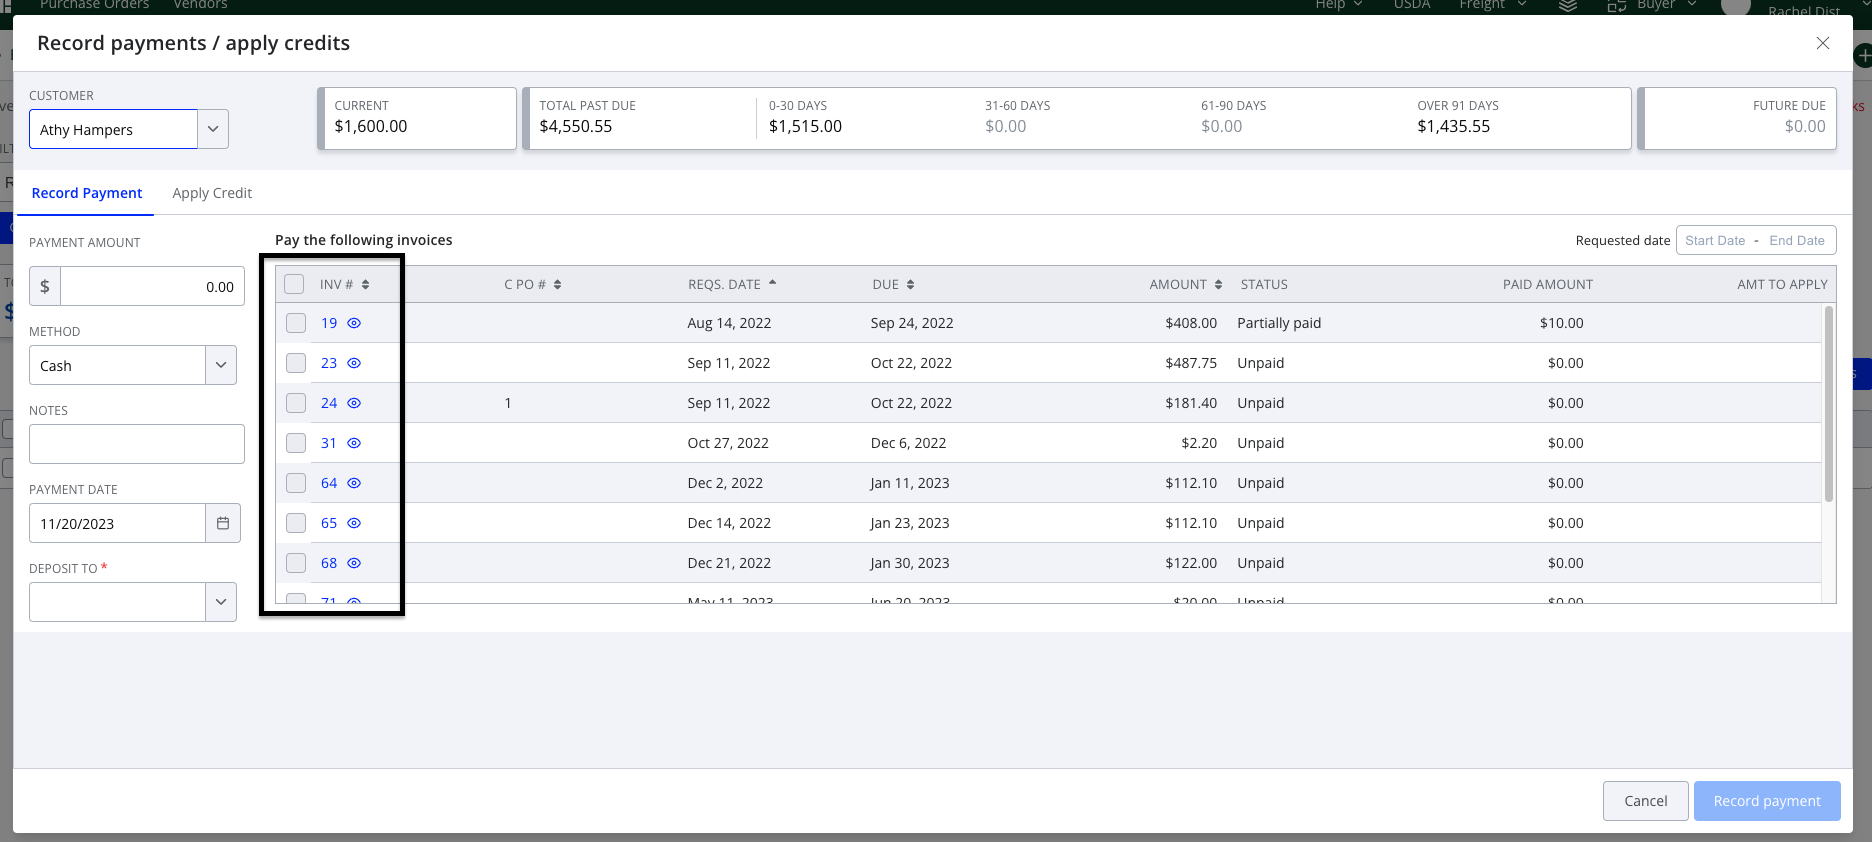The width and height of the screenshot is (1872, 842).
Task: Switch to the Apply Credit tab
Action: pos(212,193)
